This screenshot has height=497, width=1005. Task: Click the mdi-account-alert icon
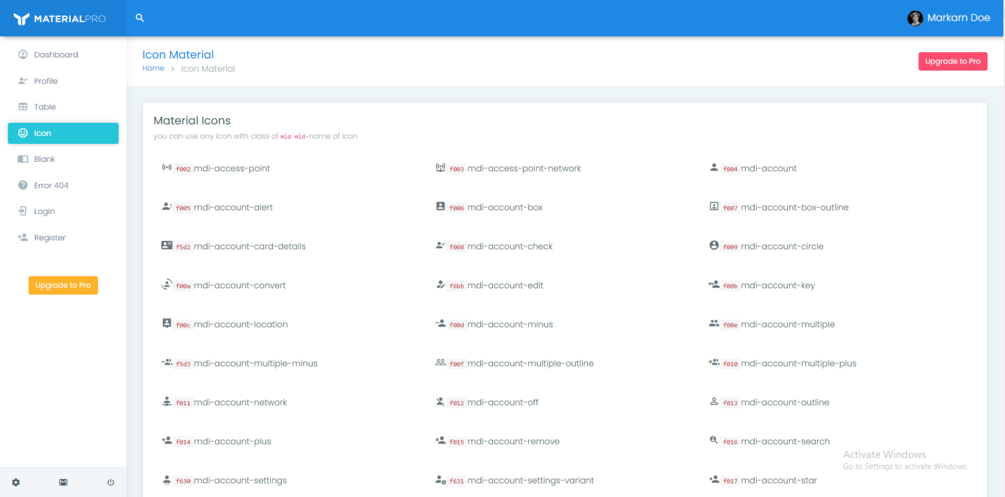coord(167,206)
